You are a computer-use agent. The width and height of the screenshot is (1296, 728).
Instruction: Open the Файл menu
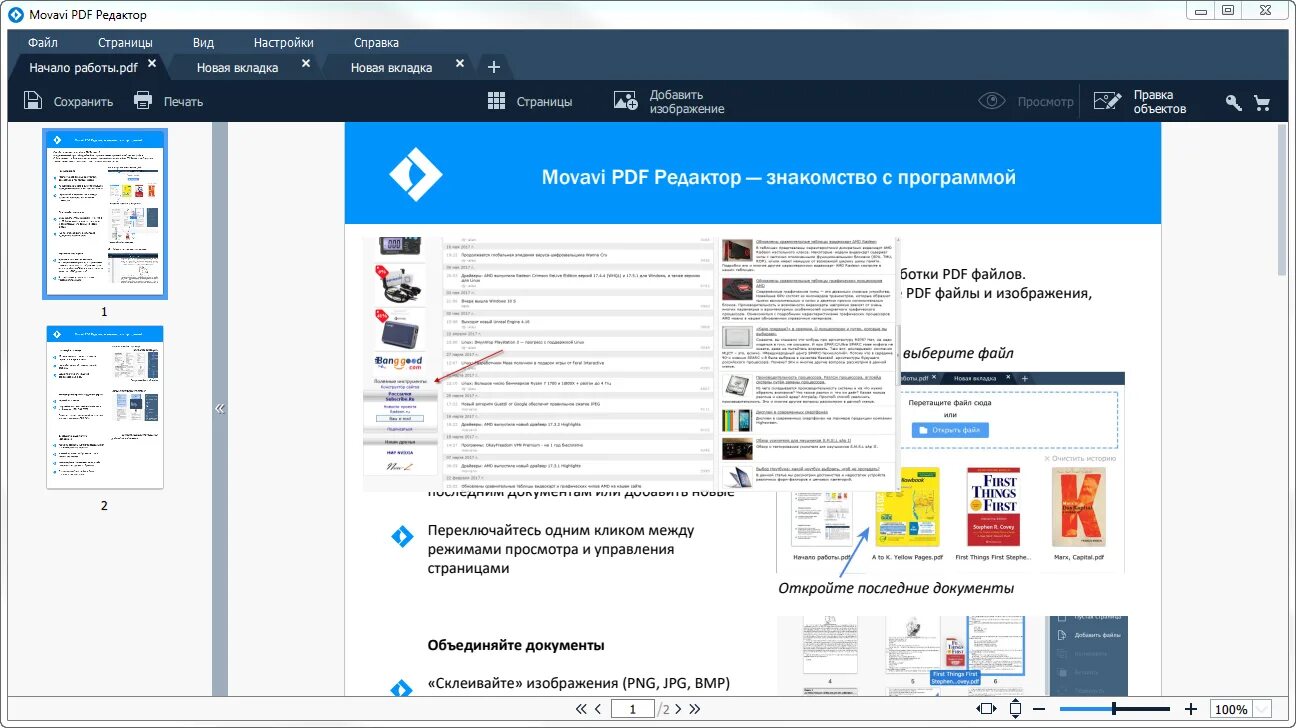coord(43,43)
